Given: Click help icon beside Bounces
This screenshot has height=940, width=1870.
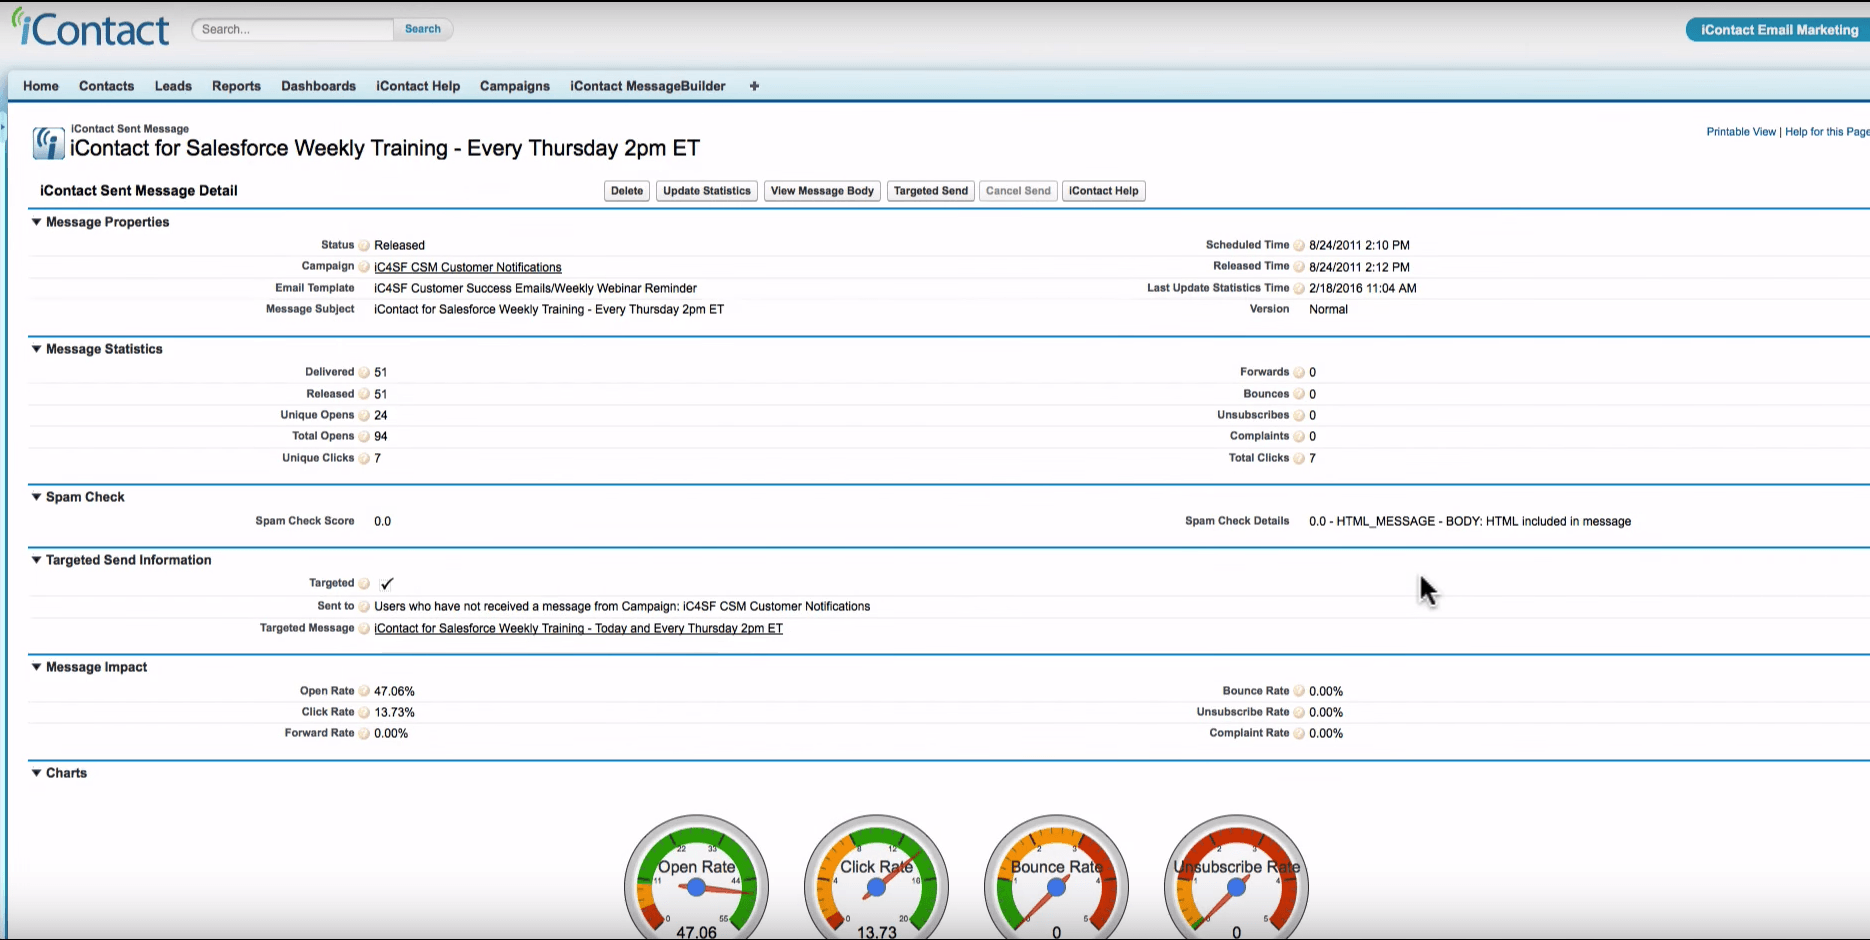Looking at the screenshot, I should tap(1299, 395).
